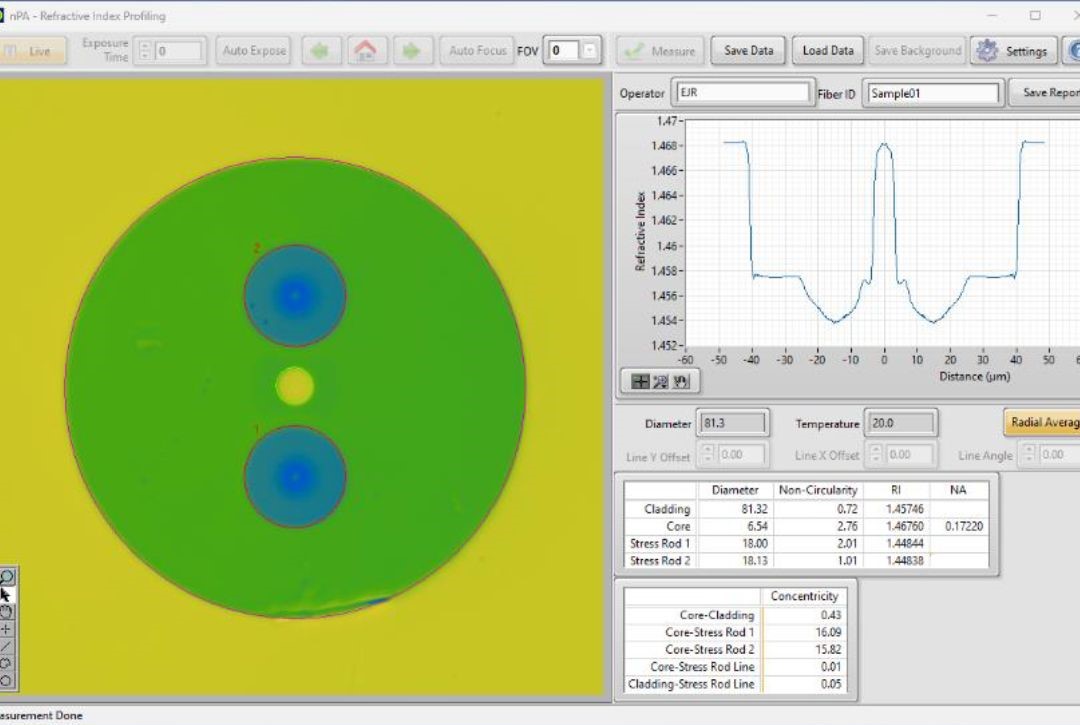
Task: Choose the hand pan tool for the fiber image
Action: click(6, 611)
